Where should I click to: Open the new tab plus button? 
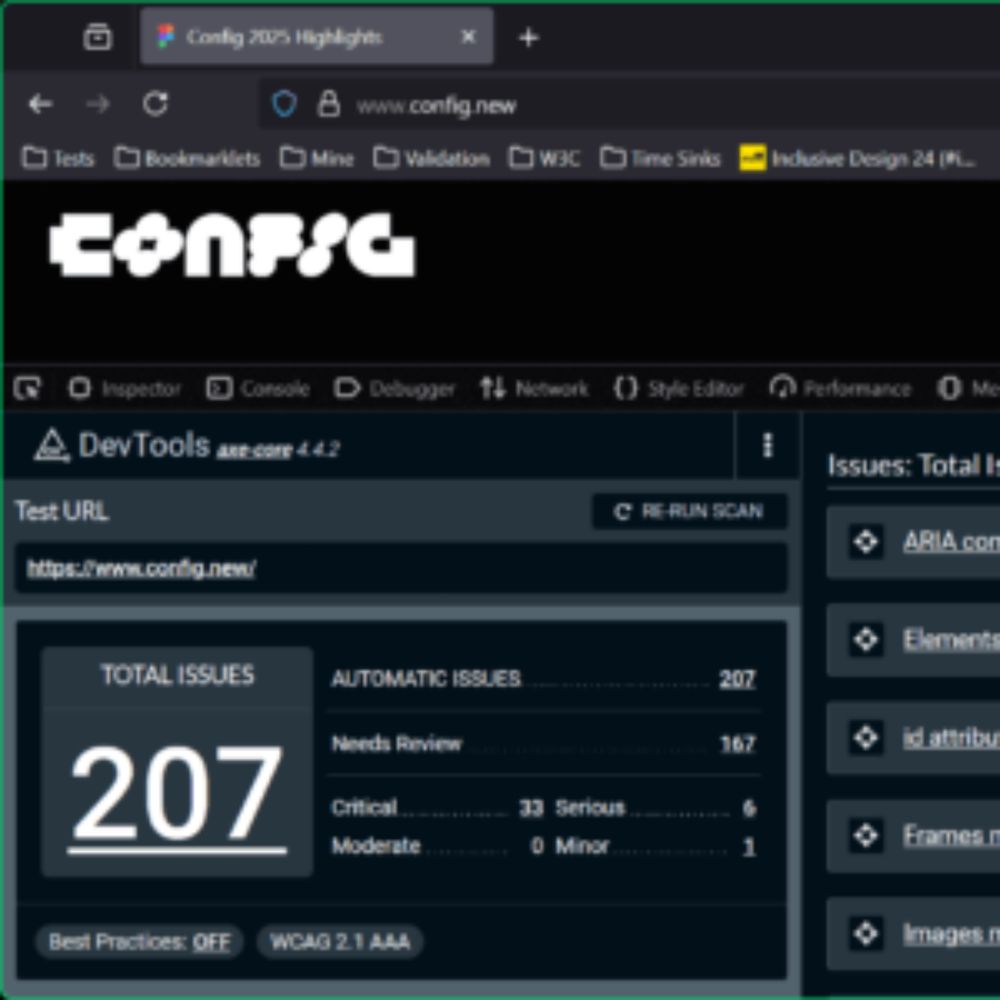pyautogui.click(x=528, y=38)
